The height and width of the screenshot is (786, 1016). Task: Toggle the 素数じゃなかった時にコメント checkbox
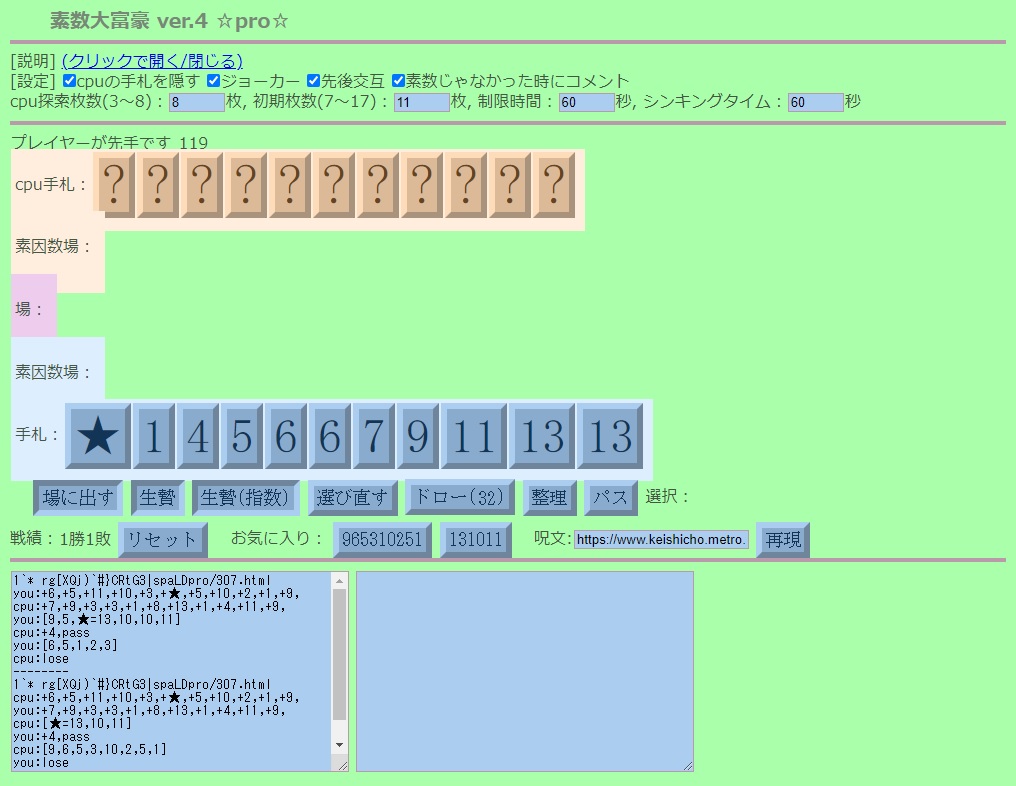pos(398,81)
